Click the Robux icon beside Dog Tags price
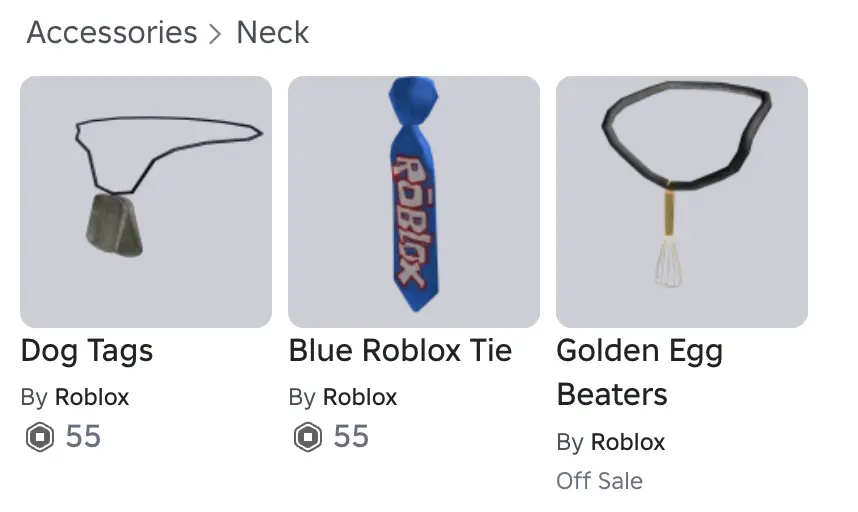 tap(40, 437)
